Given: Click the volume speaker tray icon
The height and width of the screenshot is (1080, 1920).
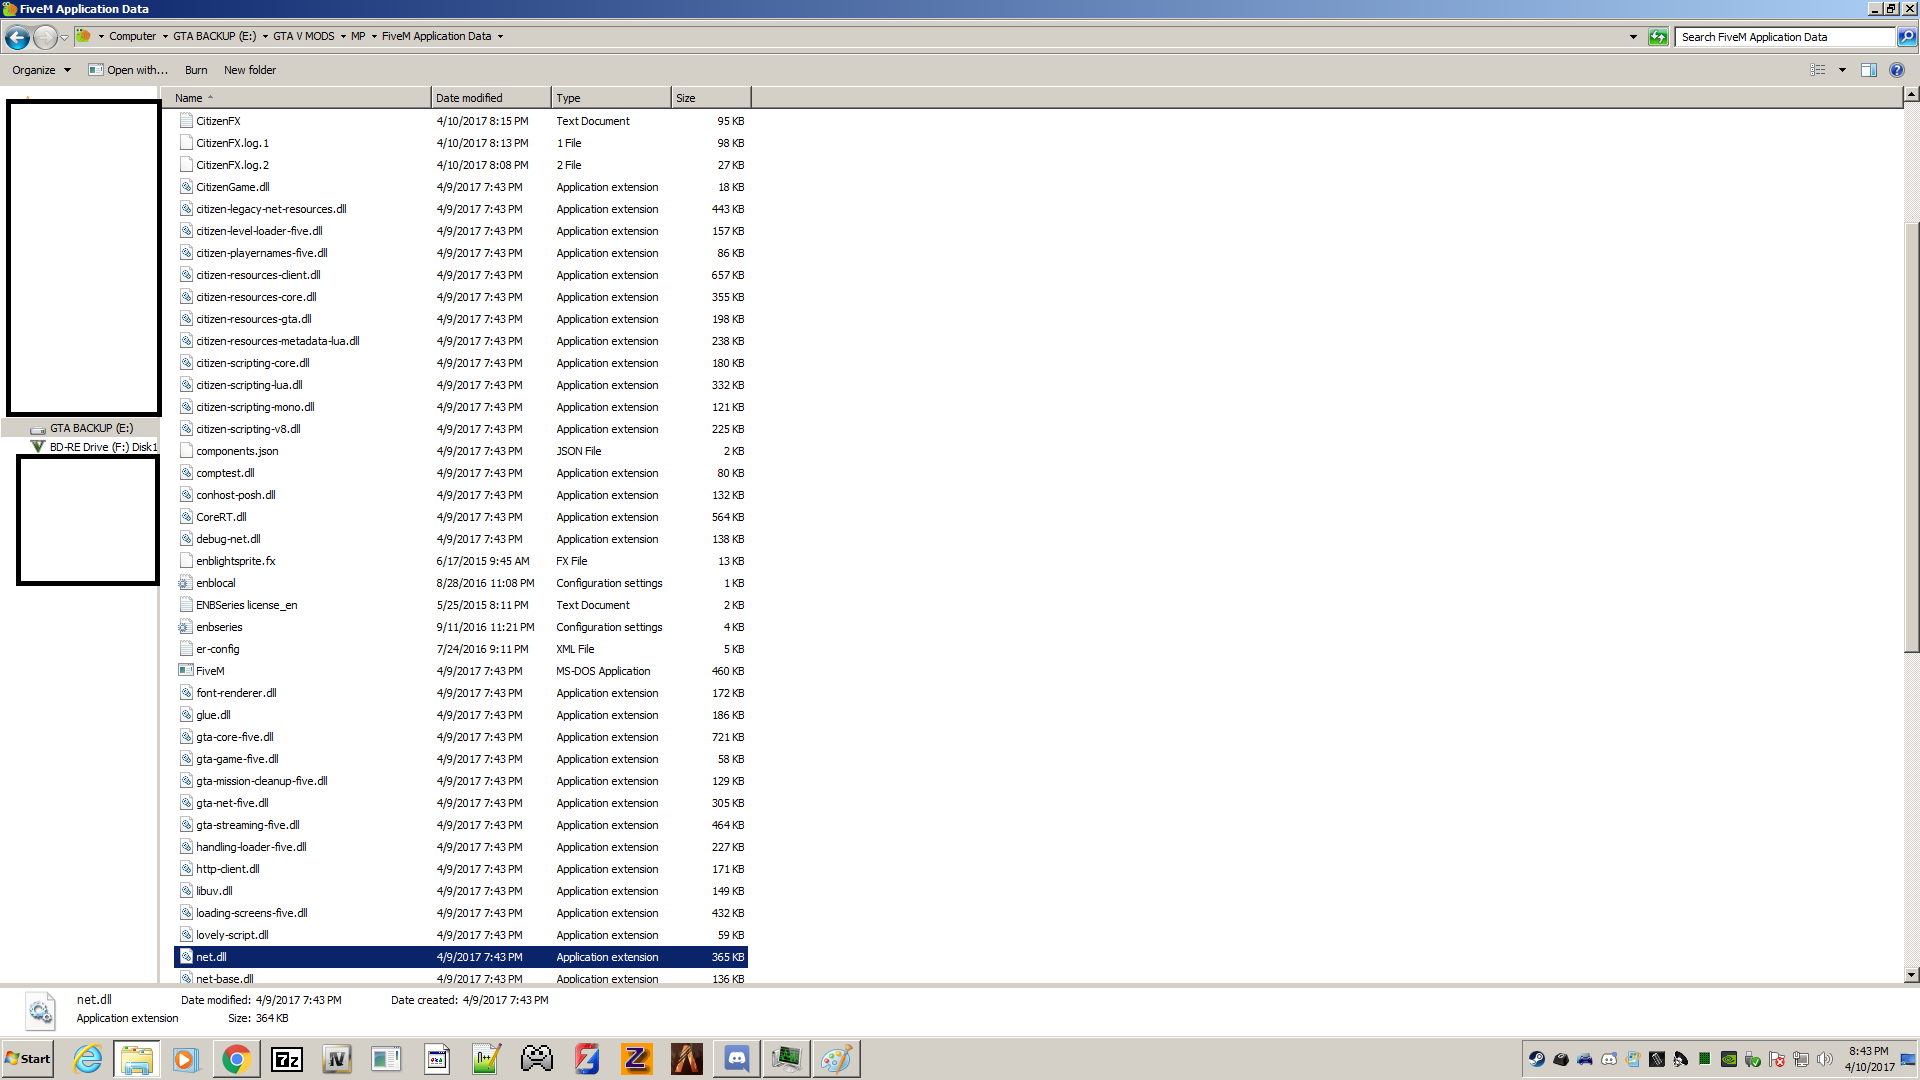Looking at the screenshot, I should [x=1825, y=1059].
